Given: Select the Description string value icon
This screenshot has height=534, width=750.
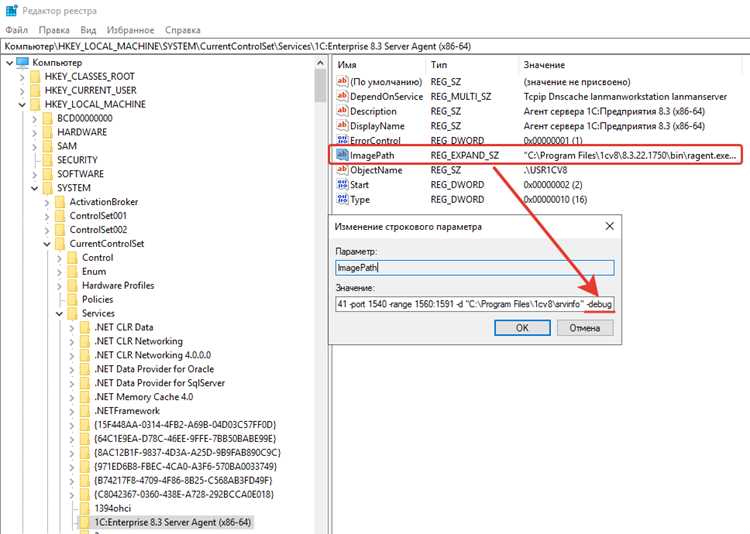Looking at the screenshot, I should tap(342, 111).
